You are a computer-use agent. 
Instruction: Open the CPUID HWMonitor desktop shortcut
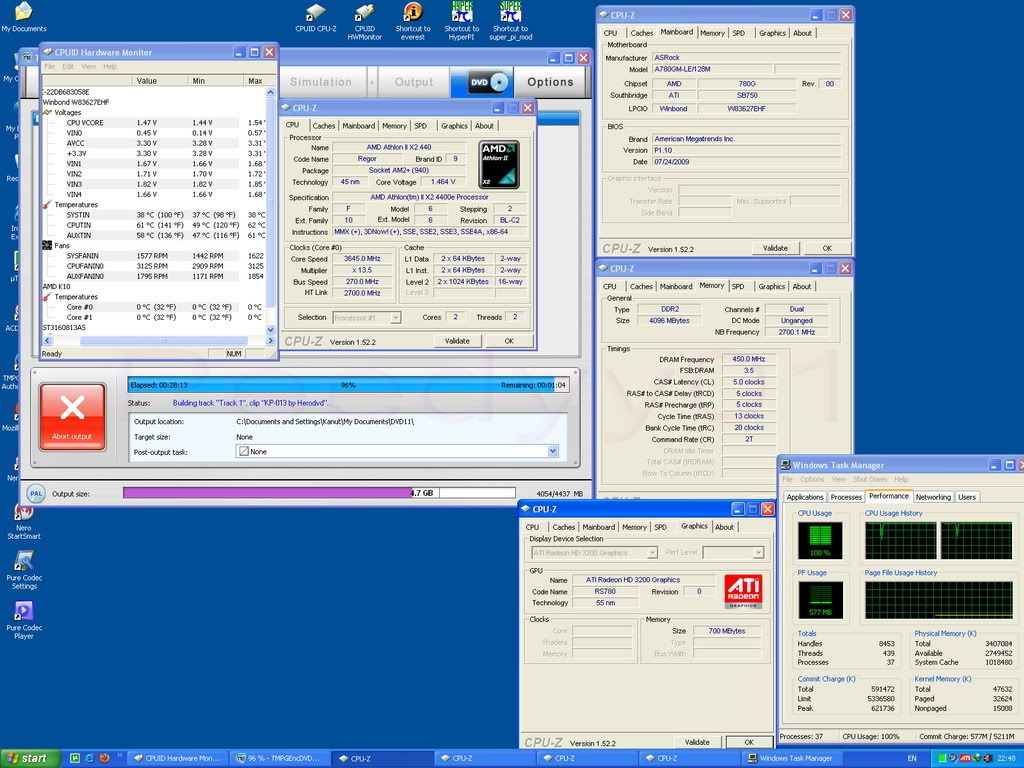pyautogui.click(x=364, y=22)
